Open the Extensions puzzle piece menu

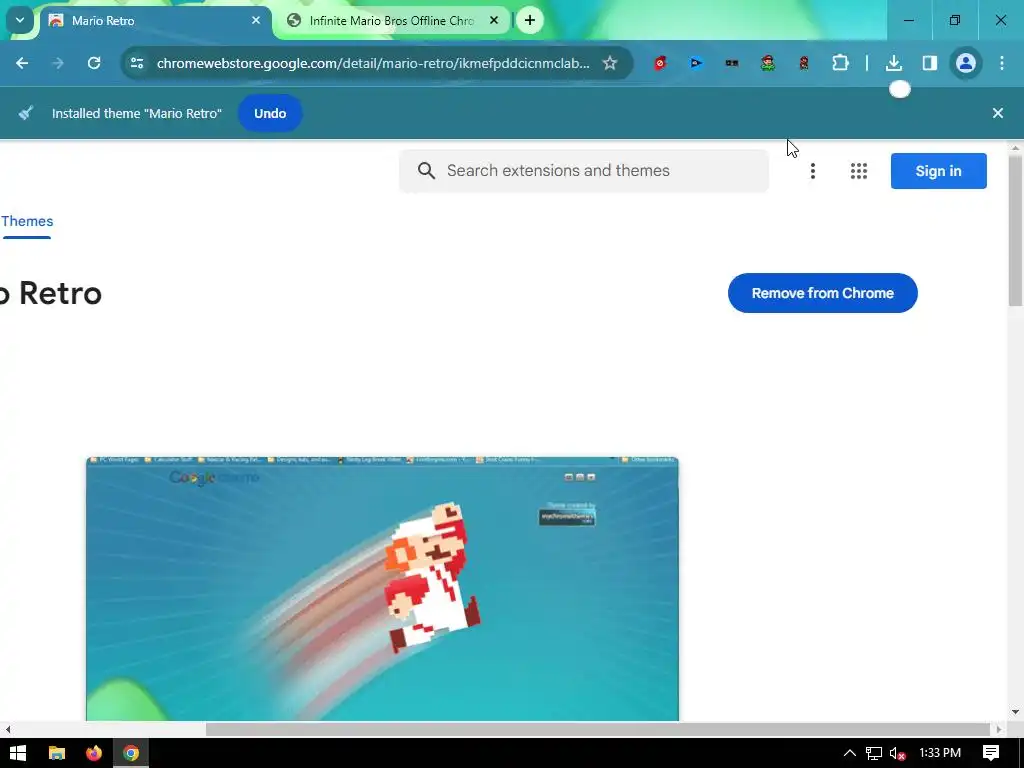[x=840, y=63]
